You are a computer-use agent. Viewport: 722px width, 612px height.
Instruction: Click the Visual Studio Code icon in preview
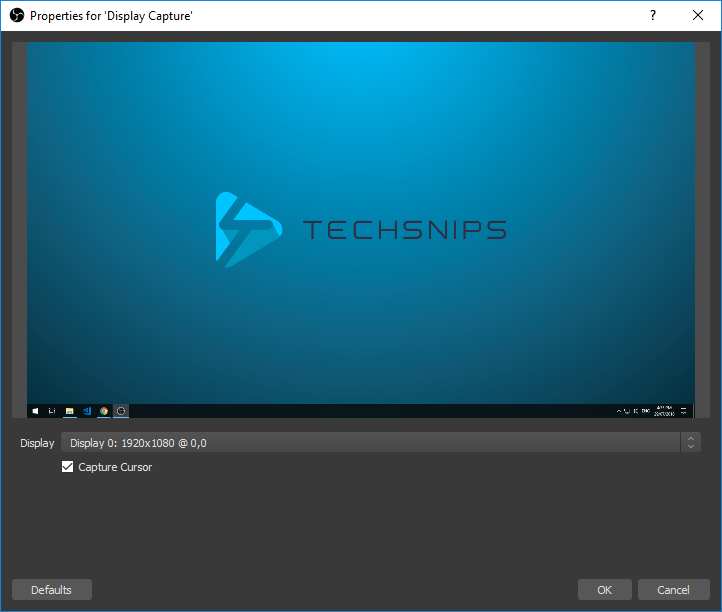(x=87, y=411)
